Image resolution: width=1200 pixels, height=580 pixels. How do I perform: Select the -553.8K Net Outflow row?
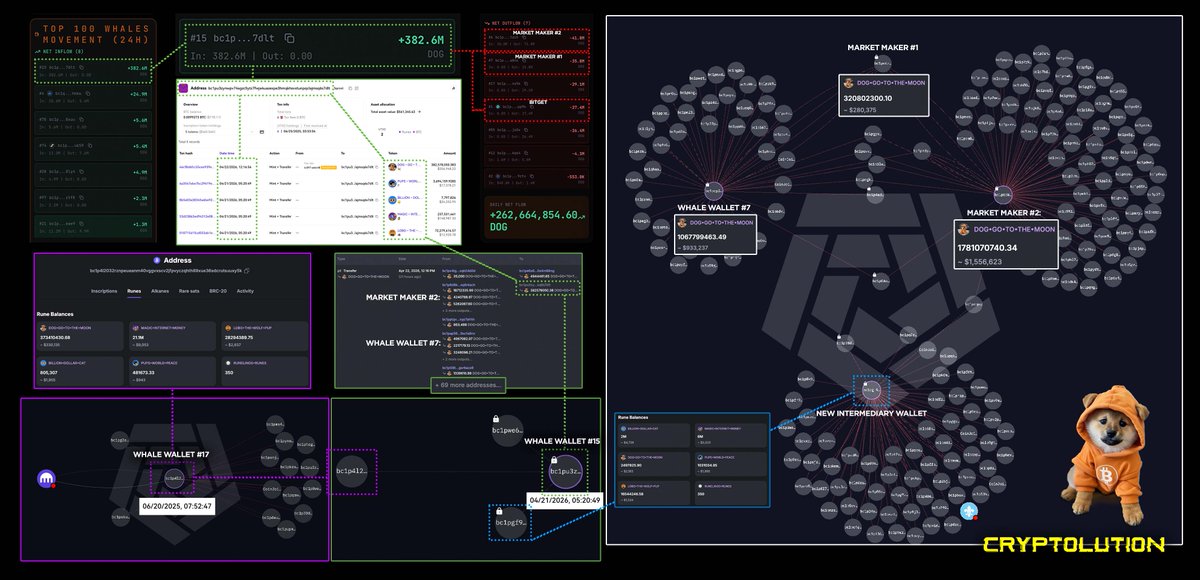coord(535,178)
